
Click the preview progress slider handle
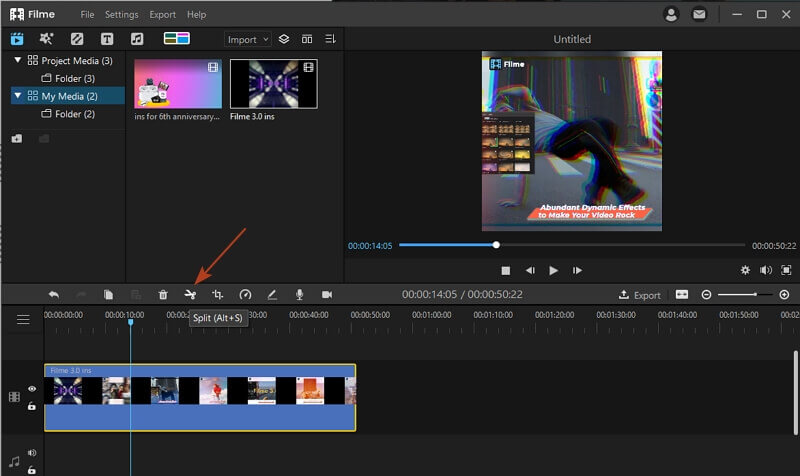tap(496, 245)
